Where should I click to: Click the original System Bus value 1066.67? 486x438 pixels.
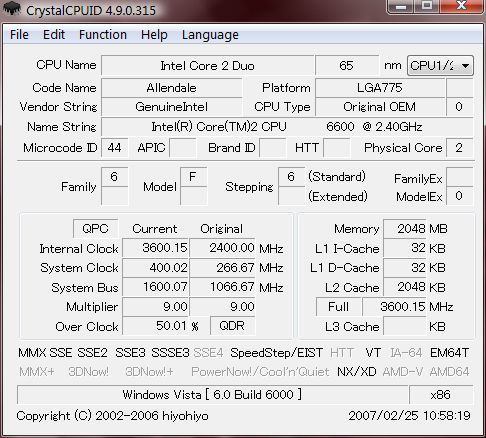click(222, 287)
